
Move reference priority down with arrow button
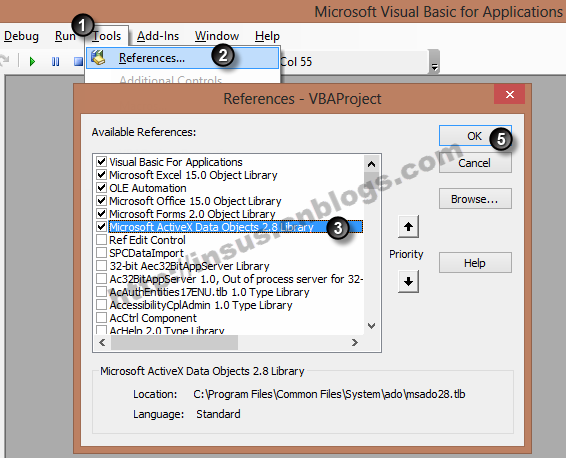pyautogui.click(x=408, y=282)
